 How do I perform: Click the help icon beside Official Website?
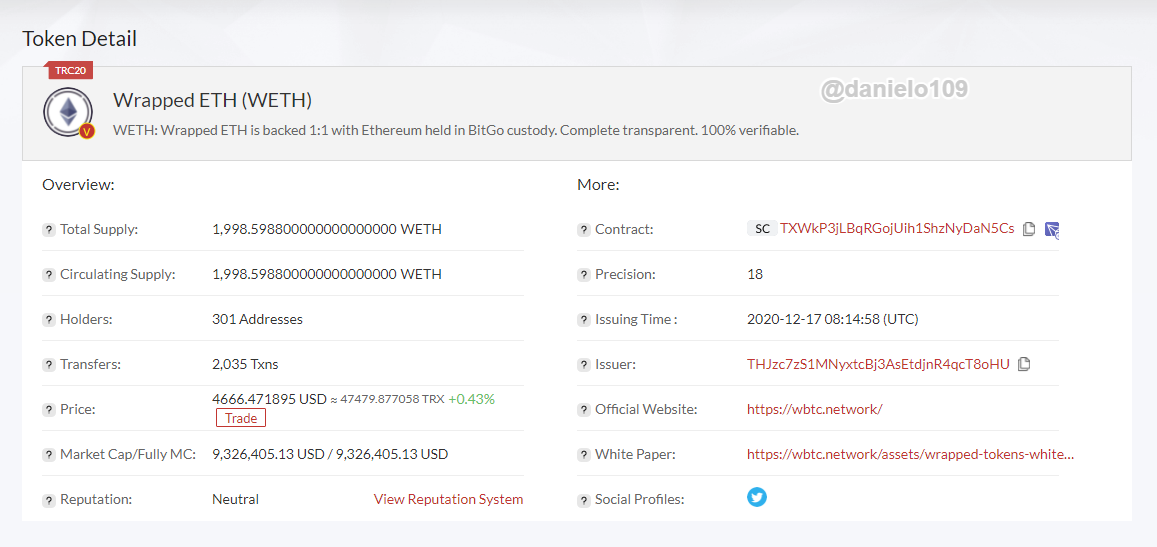coord(584,410)
